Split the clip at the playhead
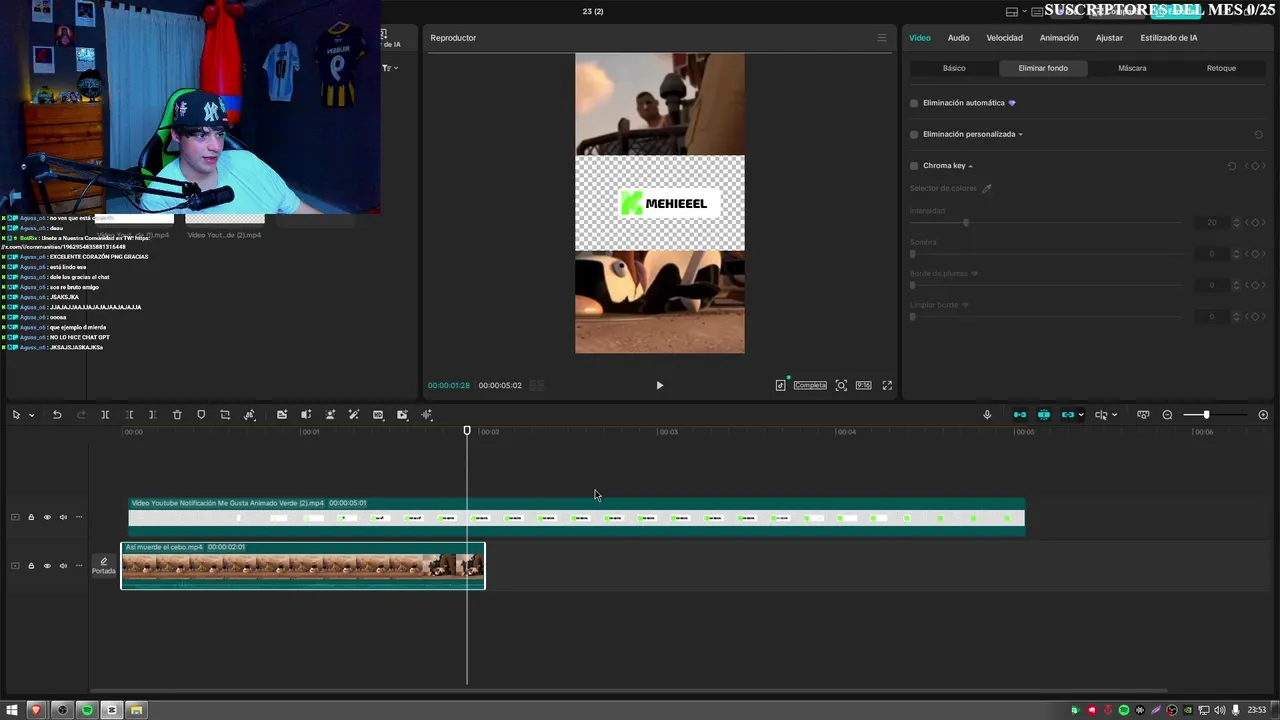Viewport: 1280px width, 720px height. coord(105,415)
